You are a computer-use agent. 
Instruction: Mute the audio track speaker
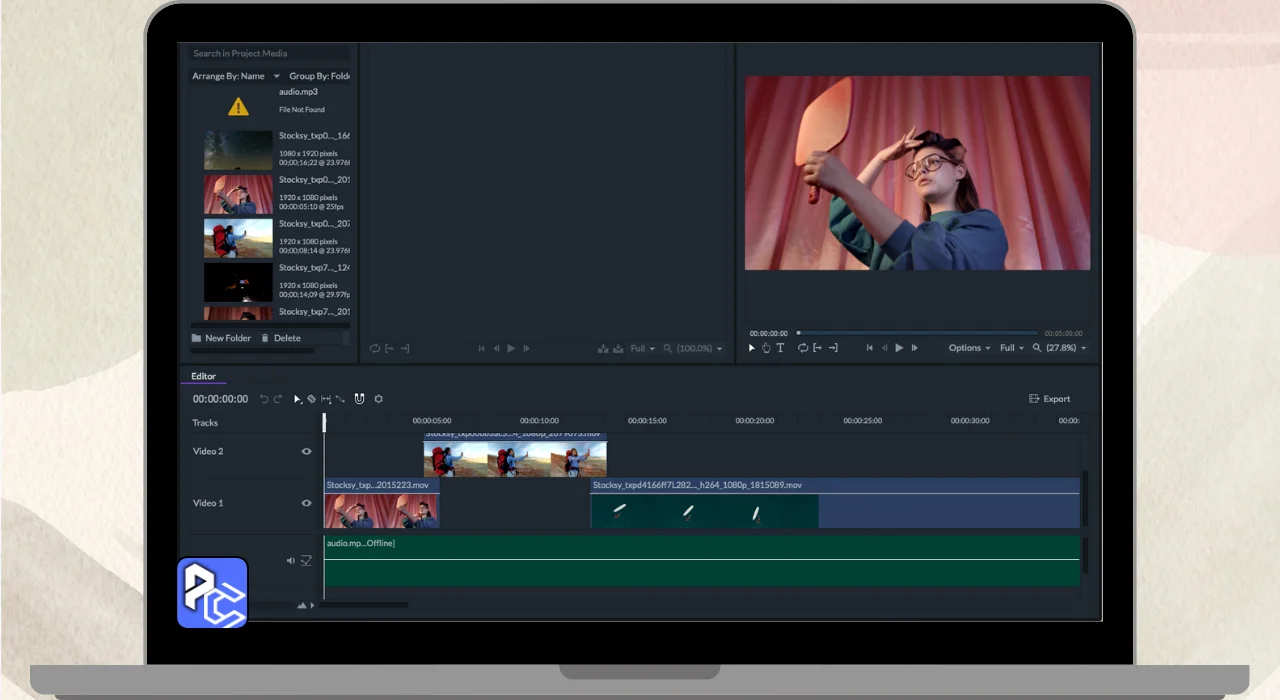click(x=291, y=561)
